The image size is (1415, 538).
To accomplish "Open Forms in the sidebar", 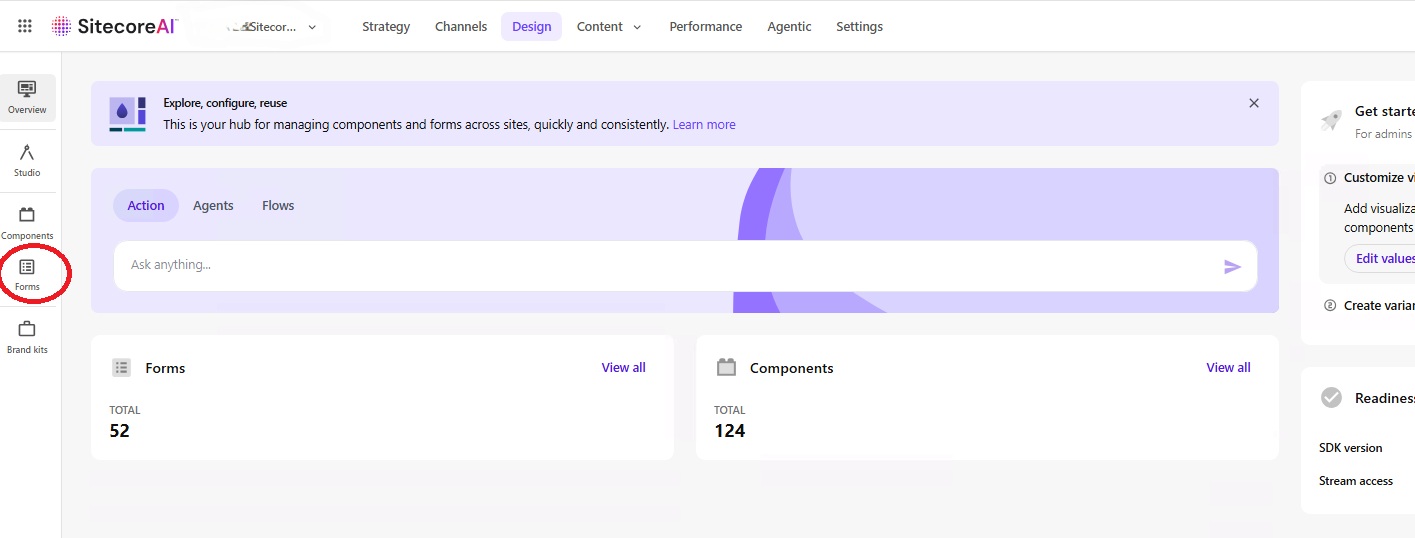I will [27, 274].
